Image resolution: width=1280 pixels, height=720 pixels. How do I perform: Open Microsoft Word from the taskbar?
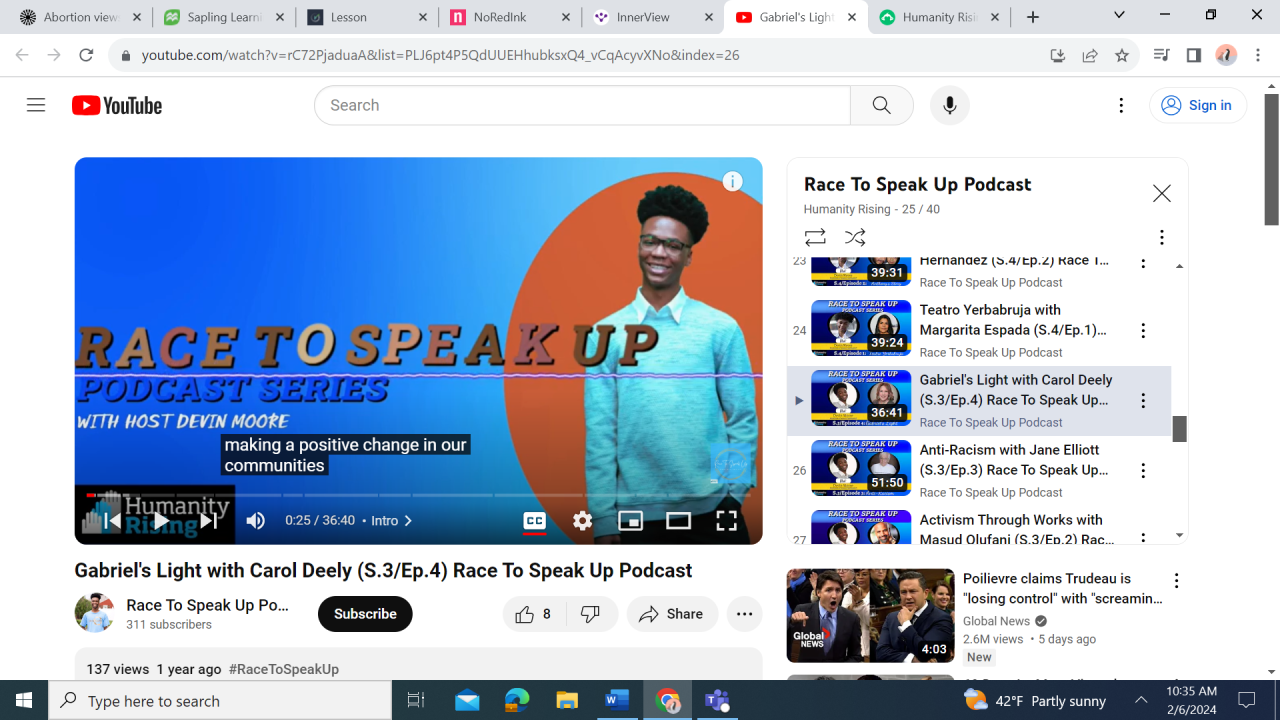(617, 700)
